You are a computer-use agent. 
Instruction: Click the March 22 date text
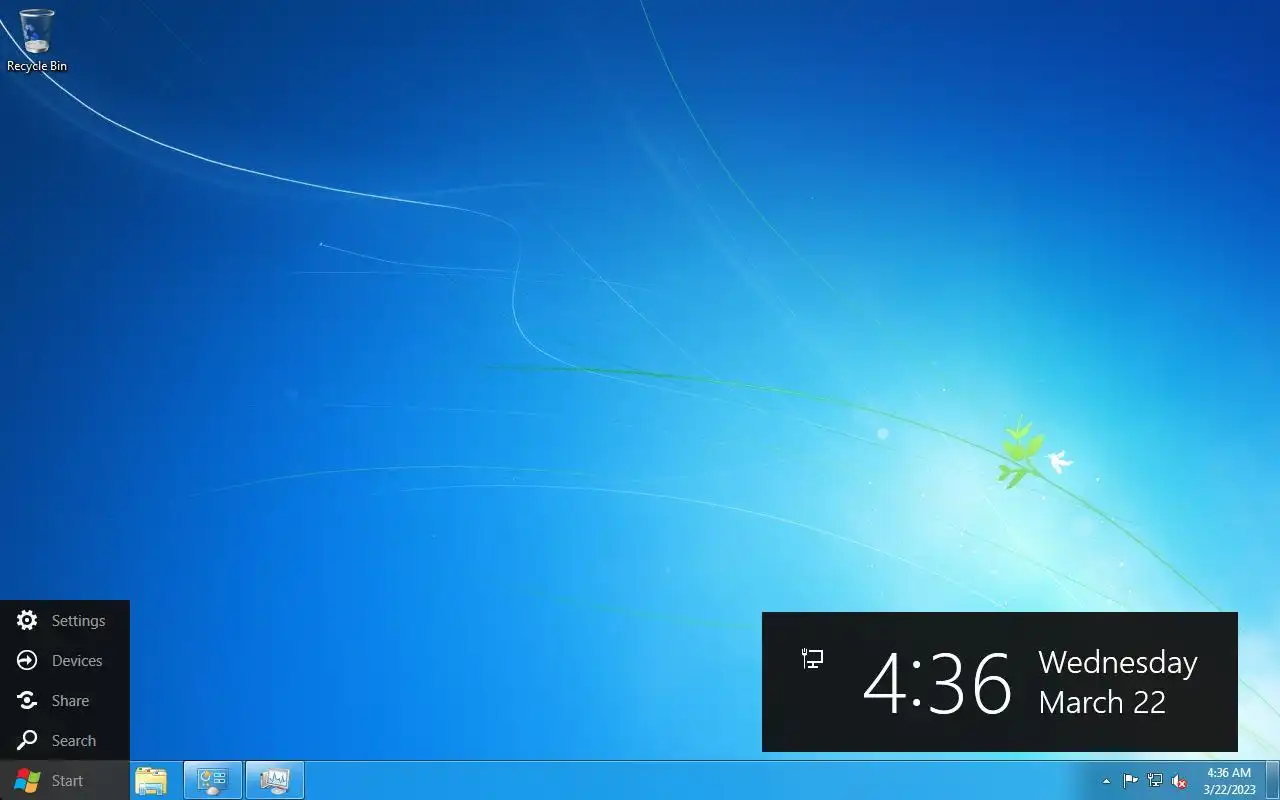[1102, 702]
